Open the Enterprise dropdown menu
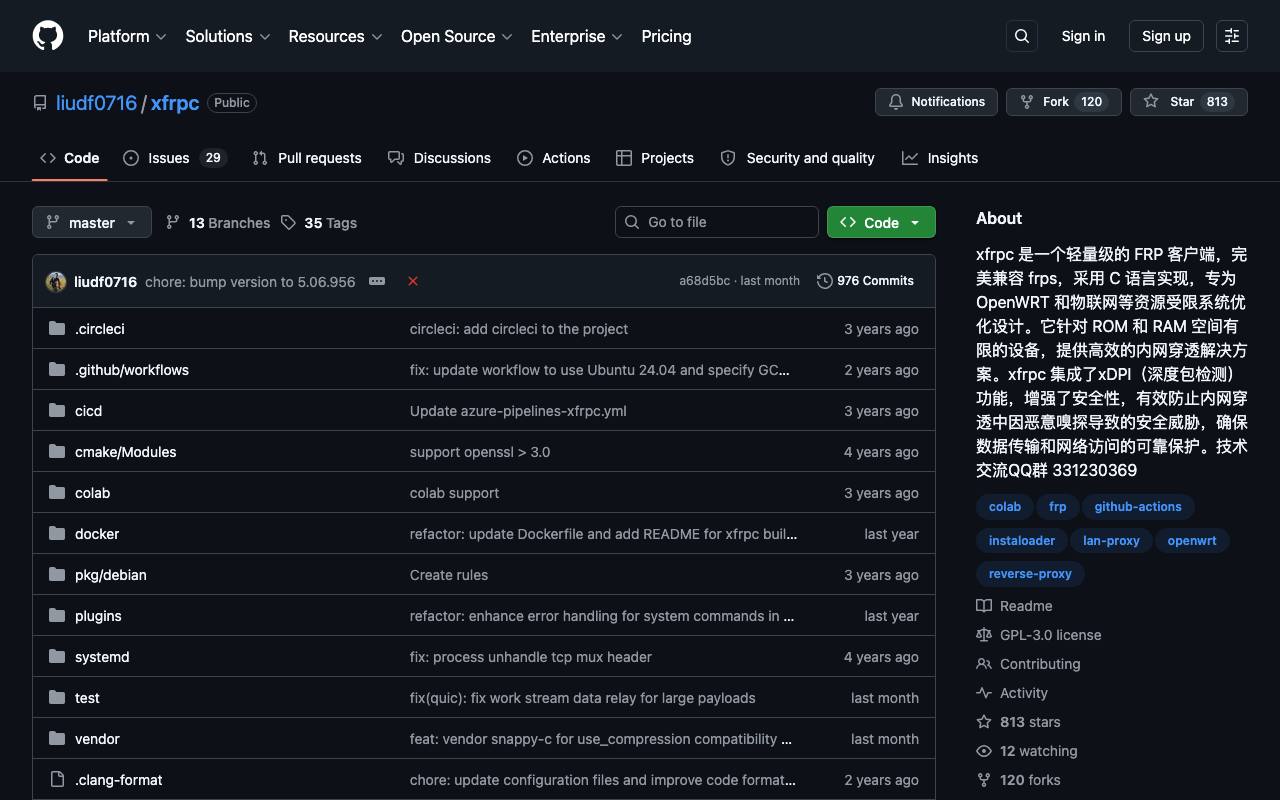The image size is (1280, 800). [x=577, y=36]
